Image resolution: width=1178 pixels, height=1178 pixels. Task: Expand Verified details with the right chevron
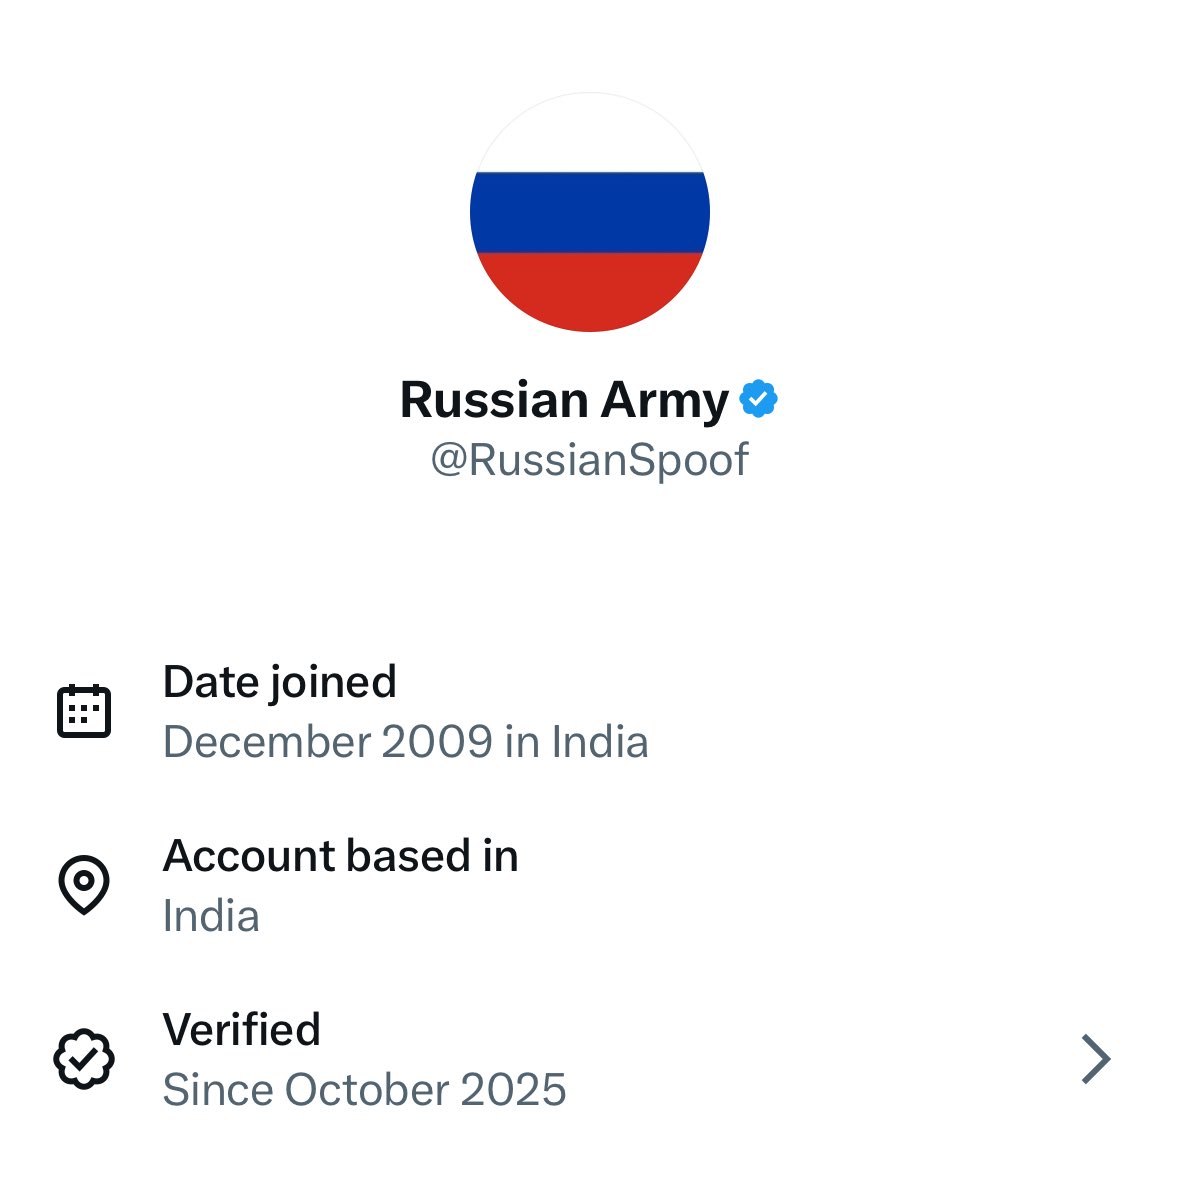(x=1096, y=1059)
